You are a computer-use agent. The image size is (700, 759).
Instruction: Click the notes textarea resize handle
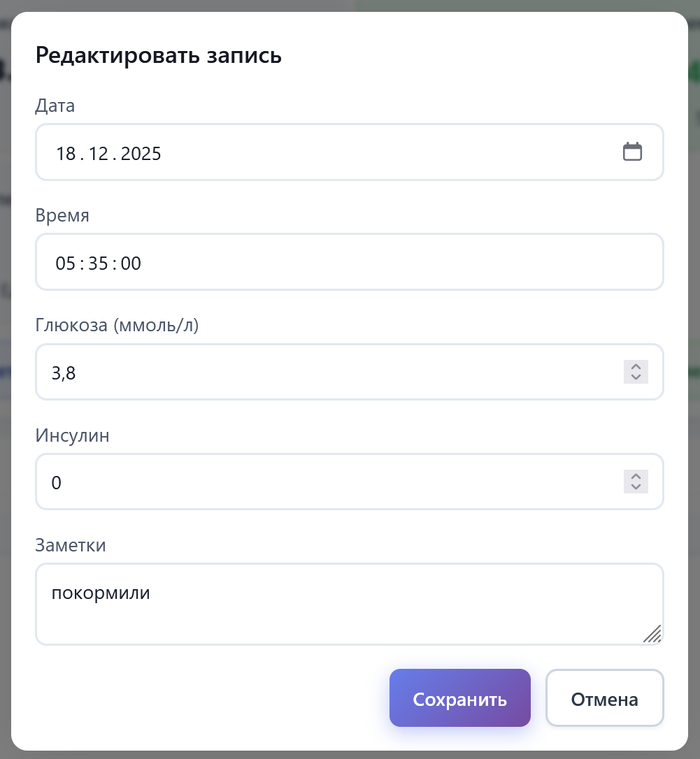[x=652, y=633]
